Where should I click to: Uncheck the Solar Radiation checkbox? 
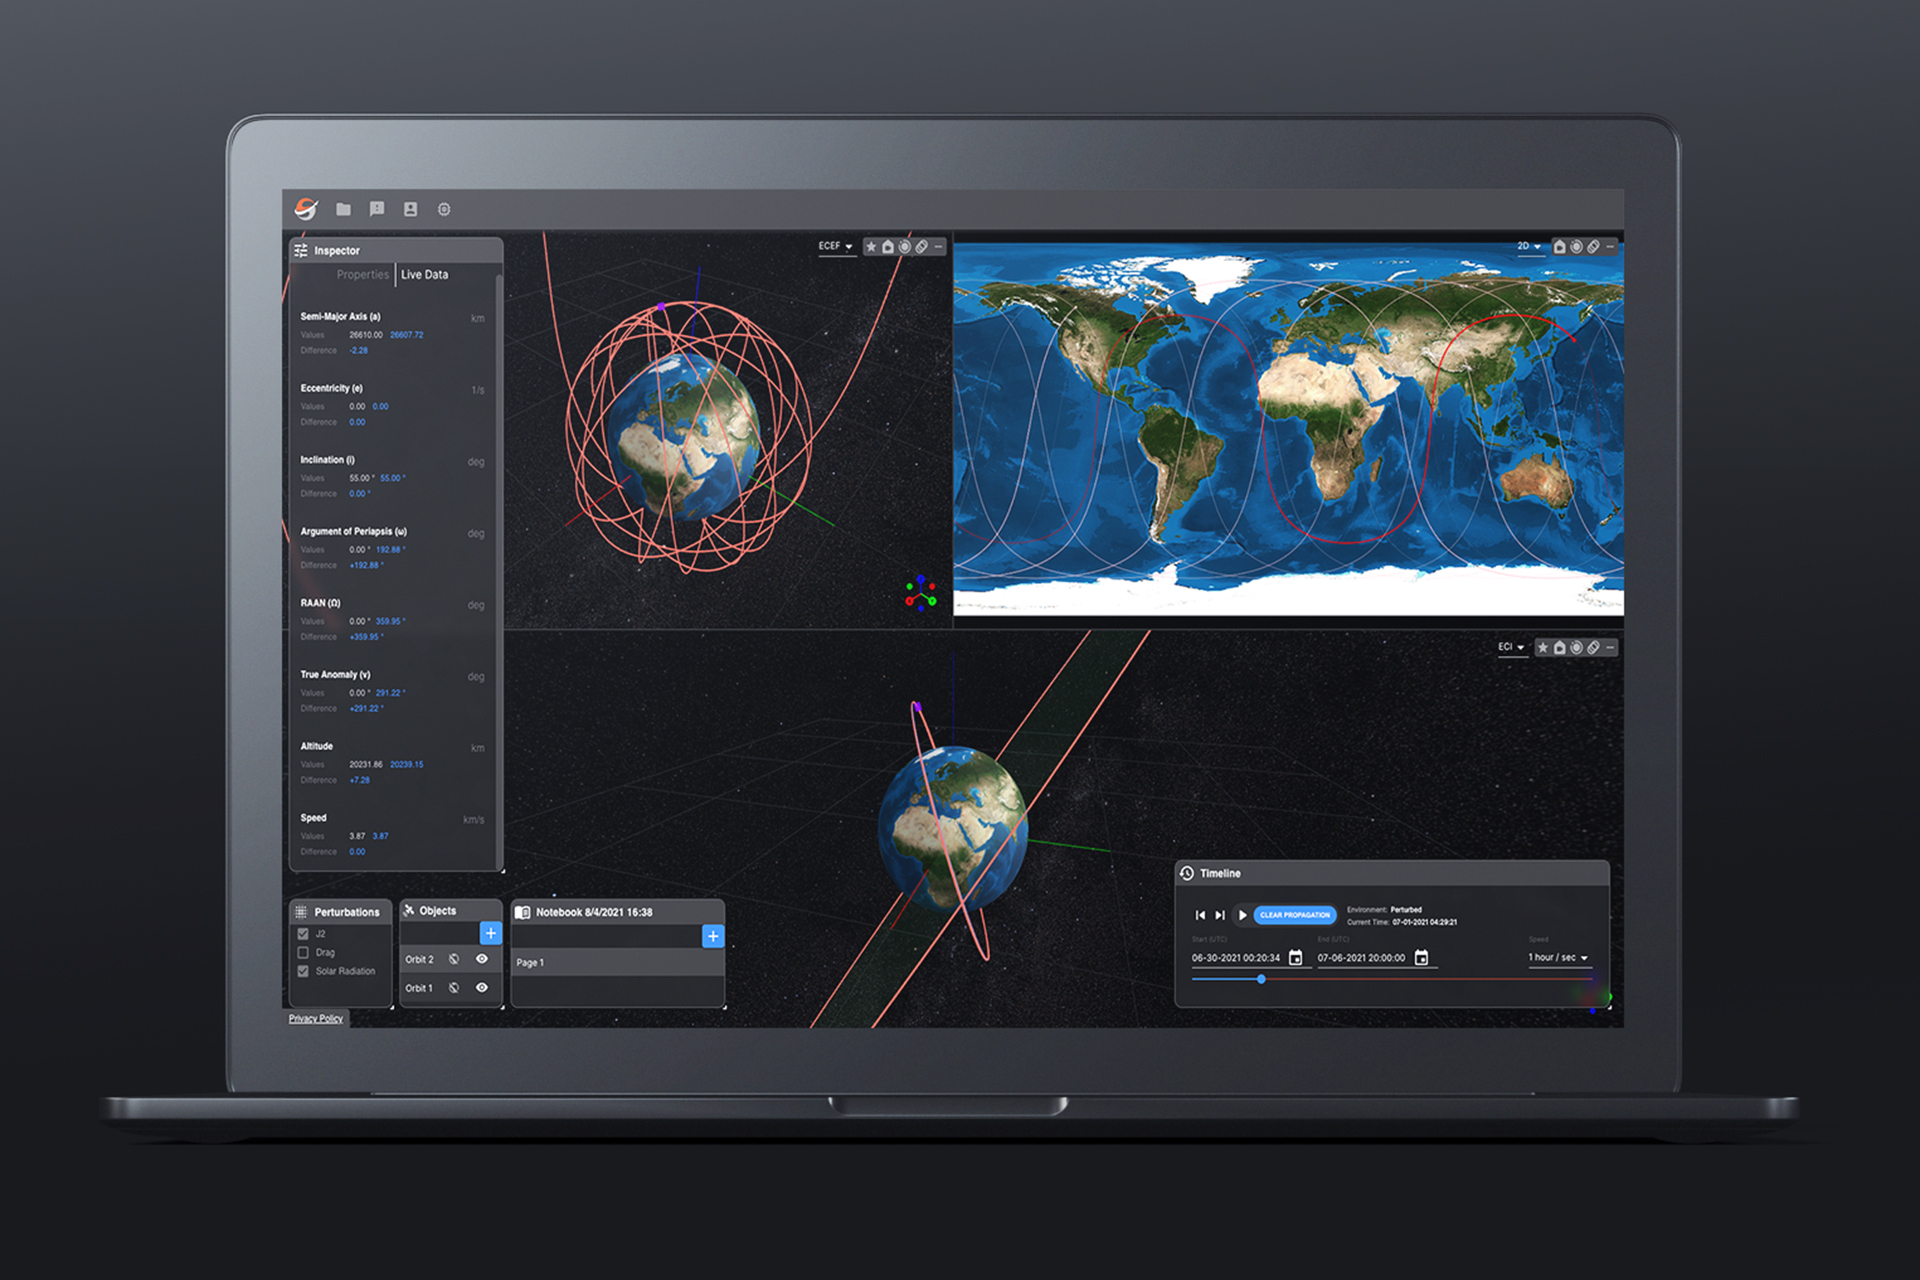[x=303, y=971]
